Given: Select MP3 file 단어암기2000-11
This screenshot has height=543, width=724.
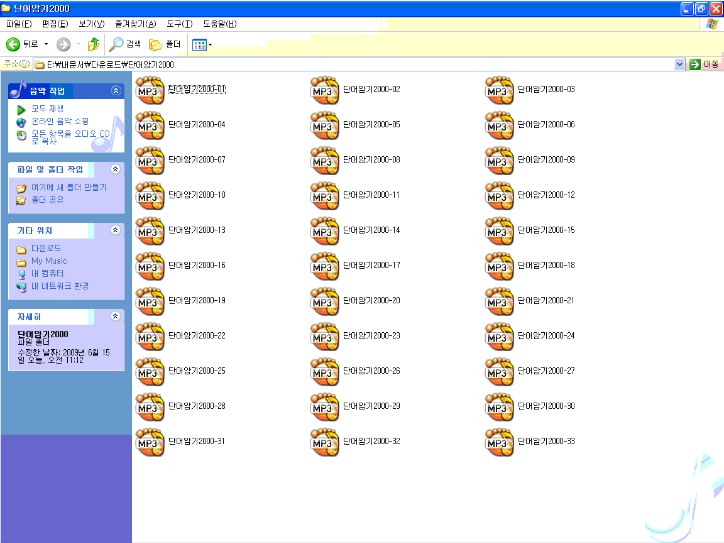Looking at the screenshot, I should tap(355, 195).
